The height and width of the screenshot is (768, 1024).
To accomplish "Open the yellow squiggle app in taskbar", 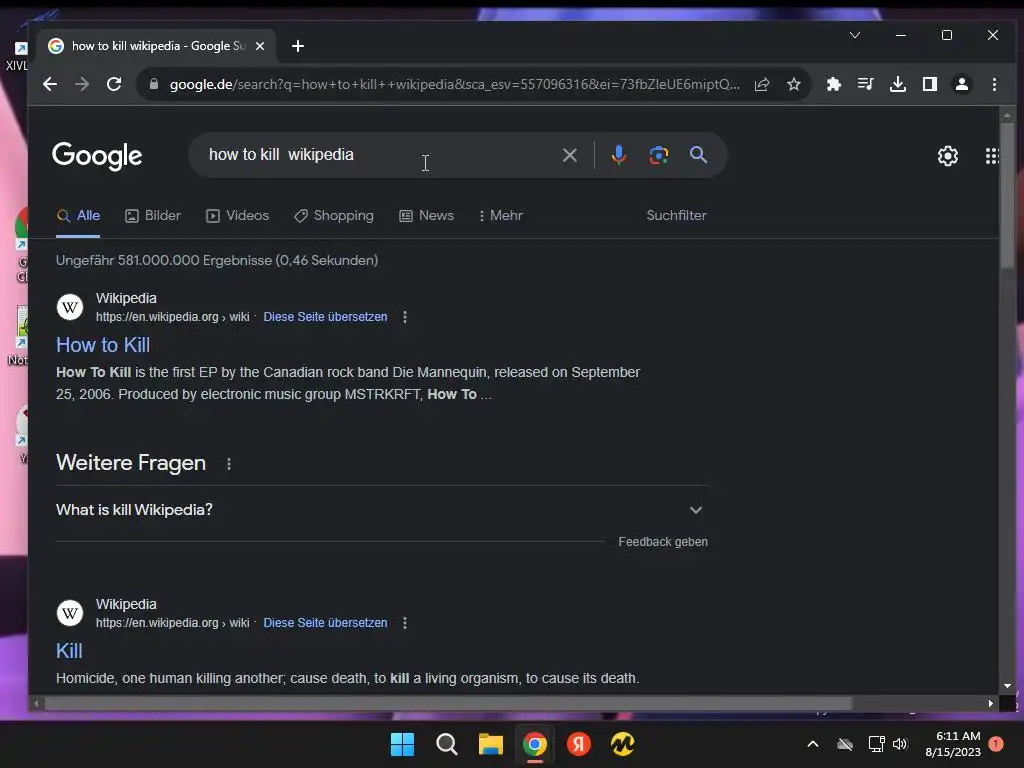I will [x=622, y=744].
